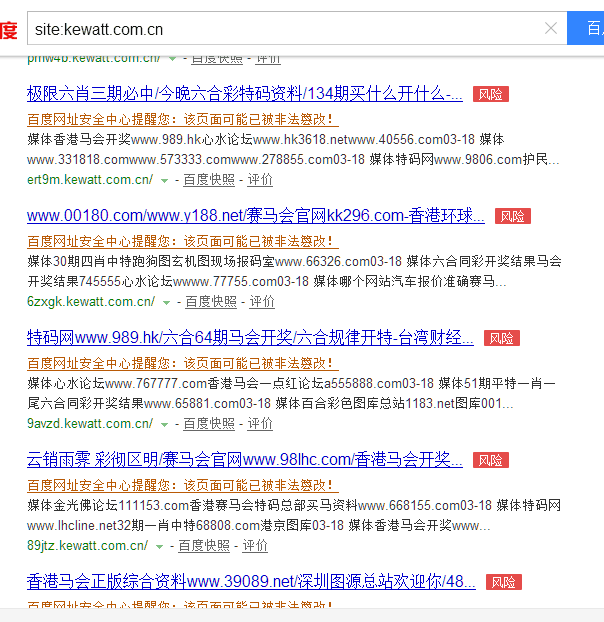Screen dimensions: 604x622
Task: Click 评价 beside the 6zxgk.kewatt.com.cn result
Action: pyautogui.click(x=262, y=302)
